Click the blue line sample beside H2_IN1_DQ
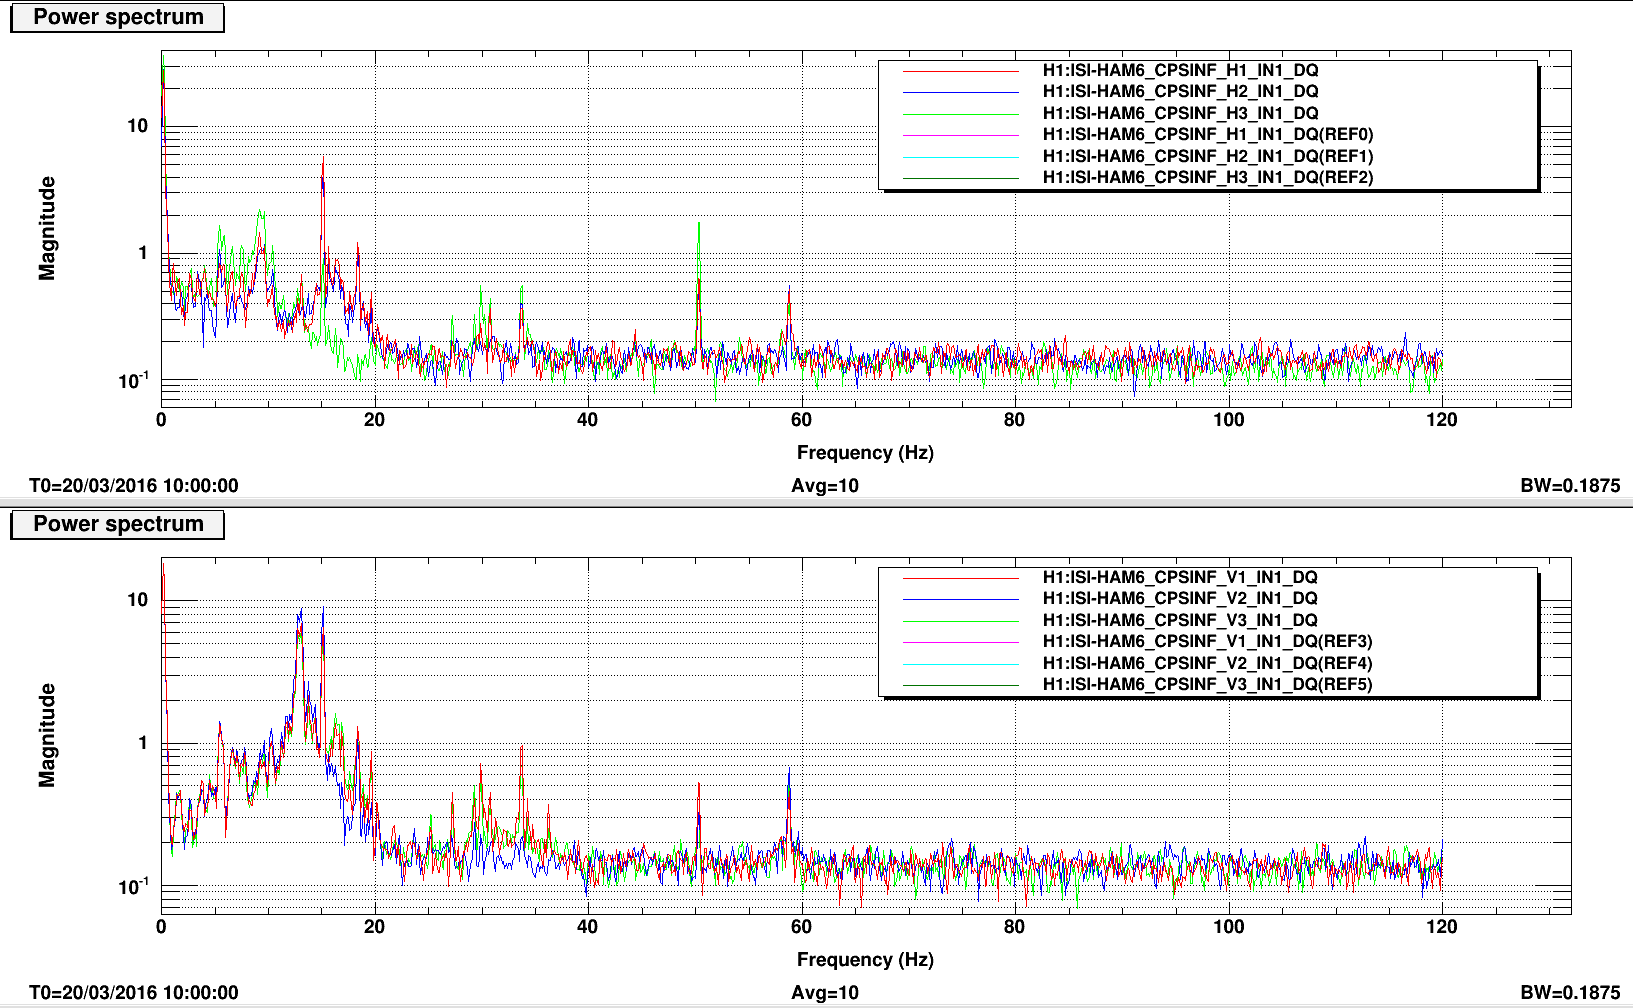1633x1008 pixels. pos(960,93)
